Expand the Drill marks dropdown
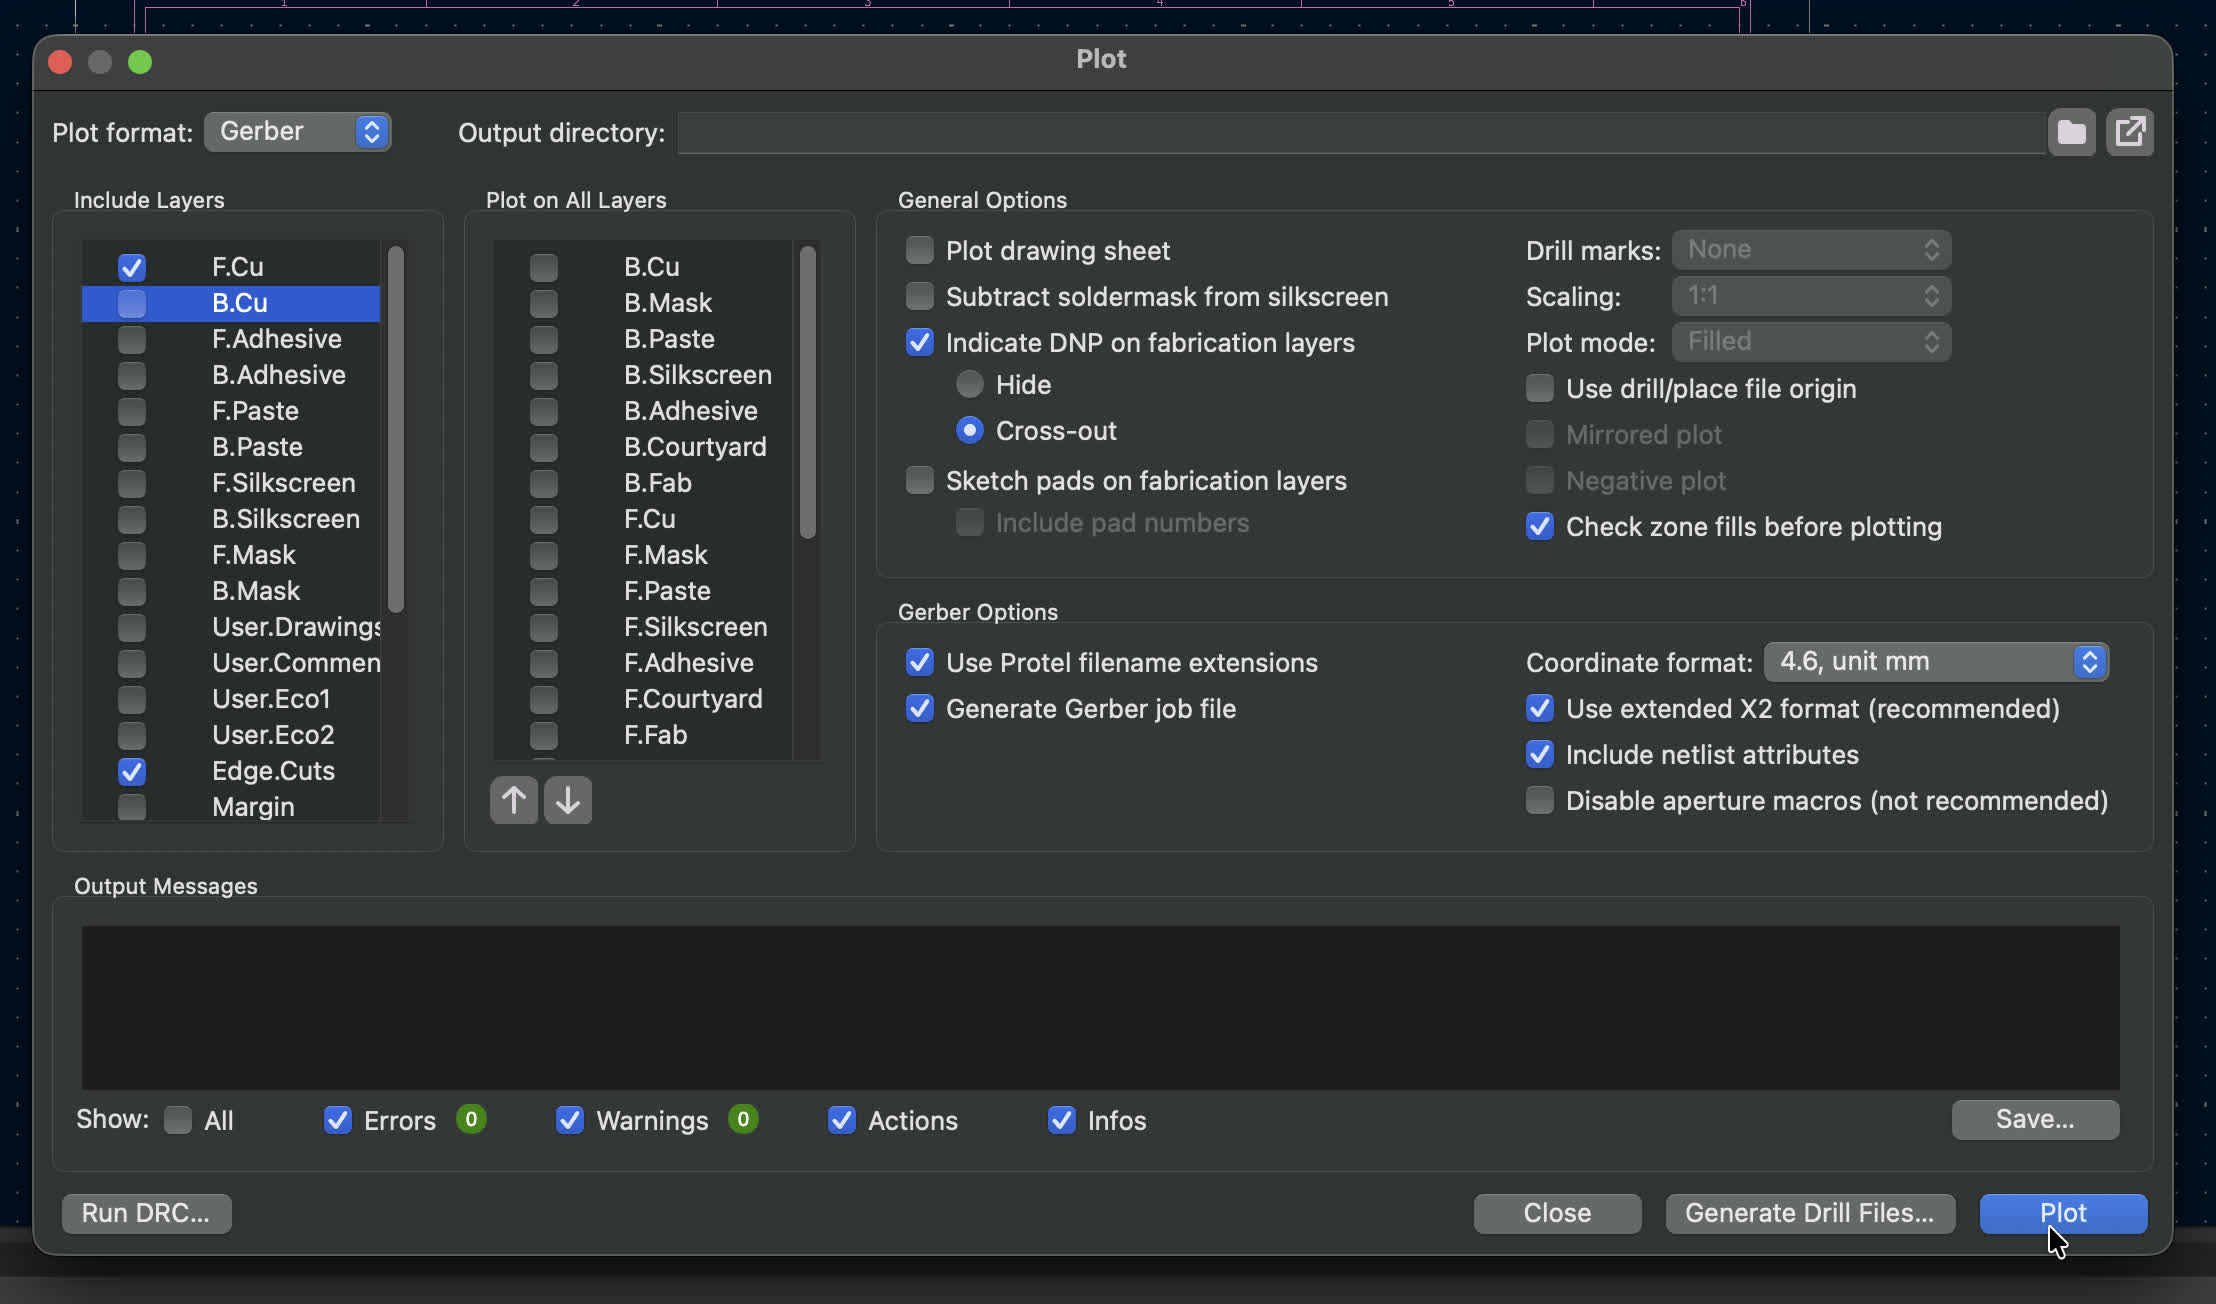2216x1304 pixels. [x=1811, y=250]
